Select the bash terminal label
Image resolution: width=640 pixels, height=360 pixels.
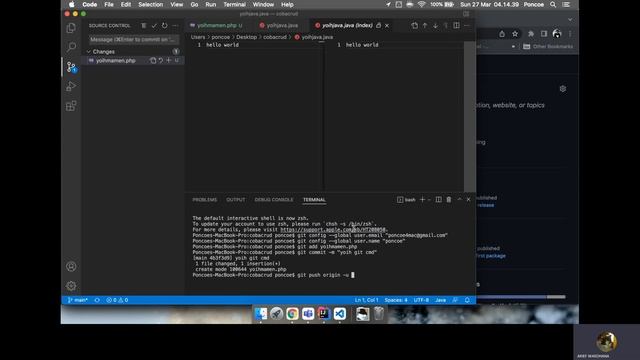(x=406, y=200)
